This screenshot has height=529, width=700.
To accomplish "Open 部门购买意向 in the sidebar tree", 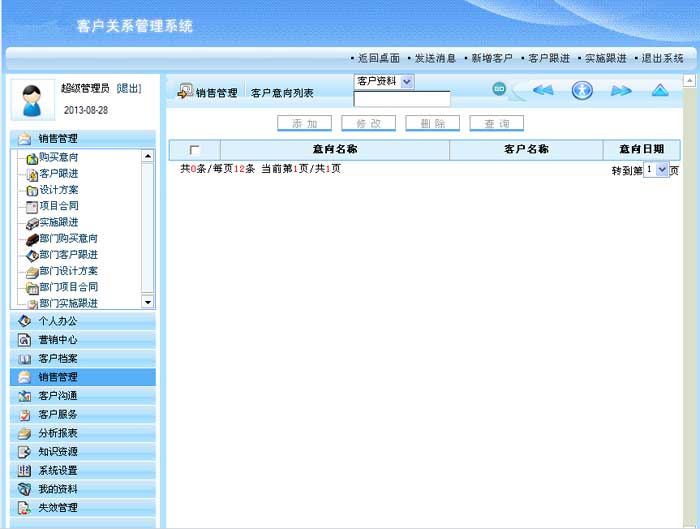I will click(68, 238).
